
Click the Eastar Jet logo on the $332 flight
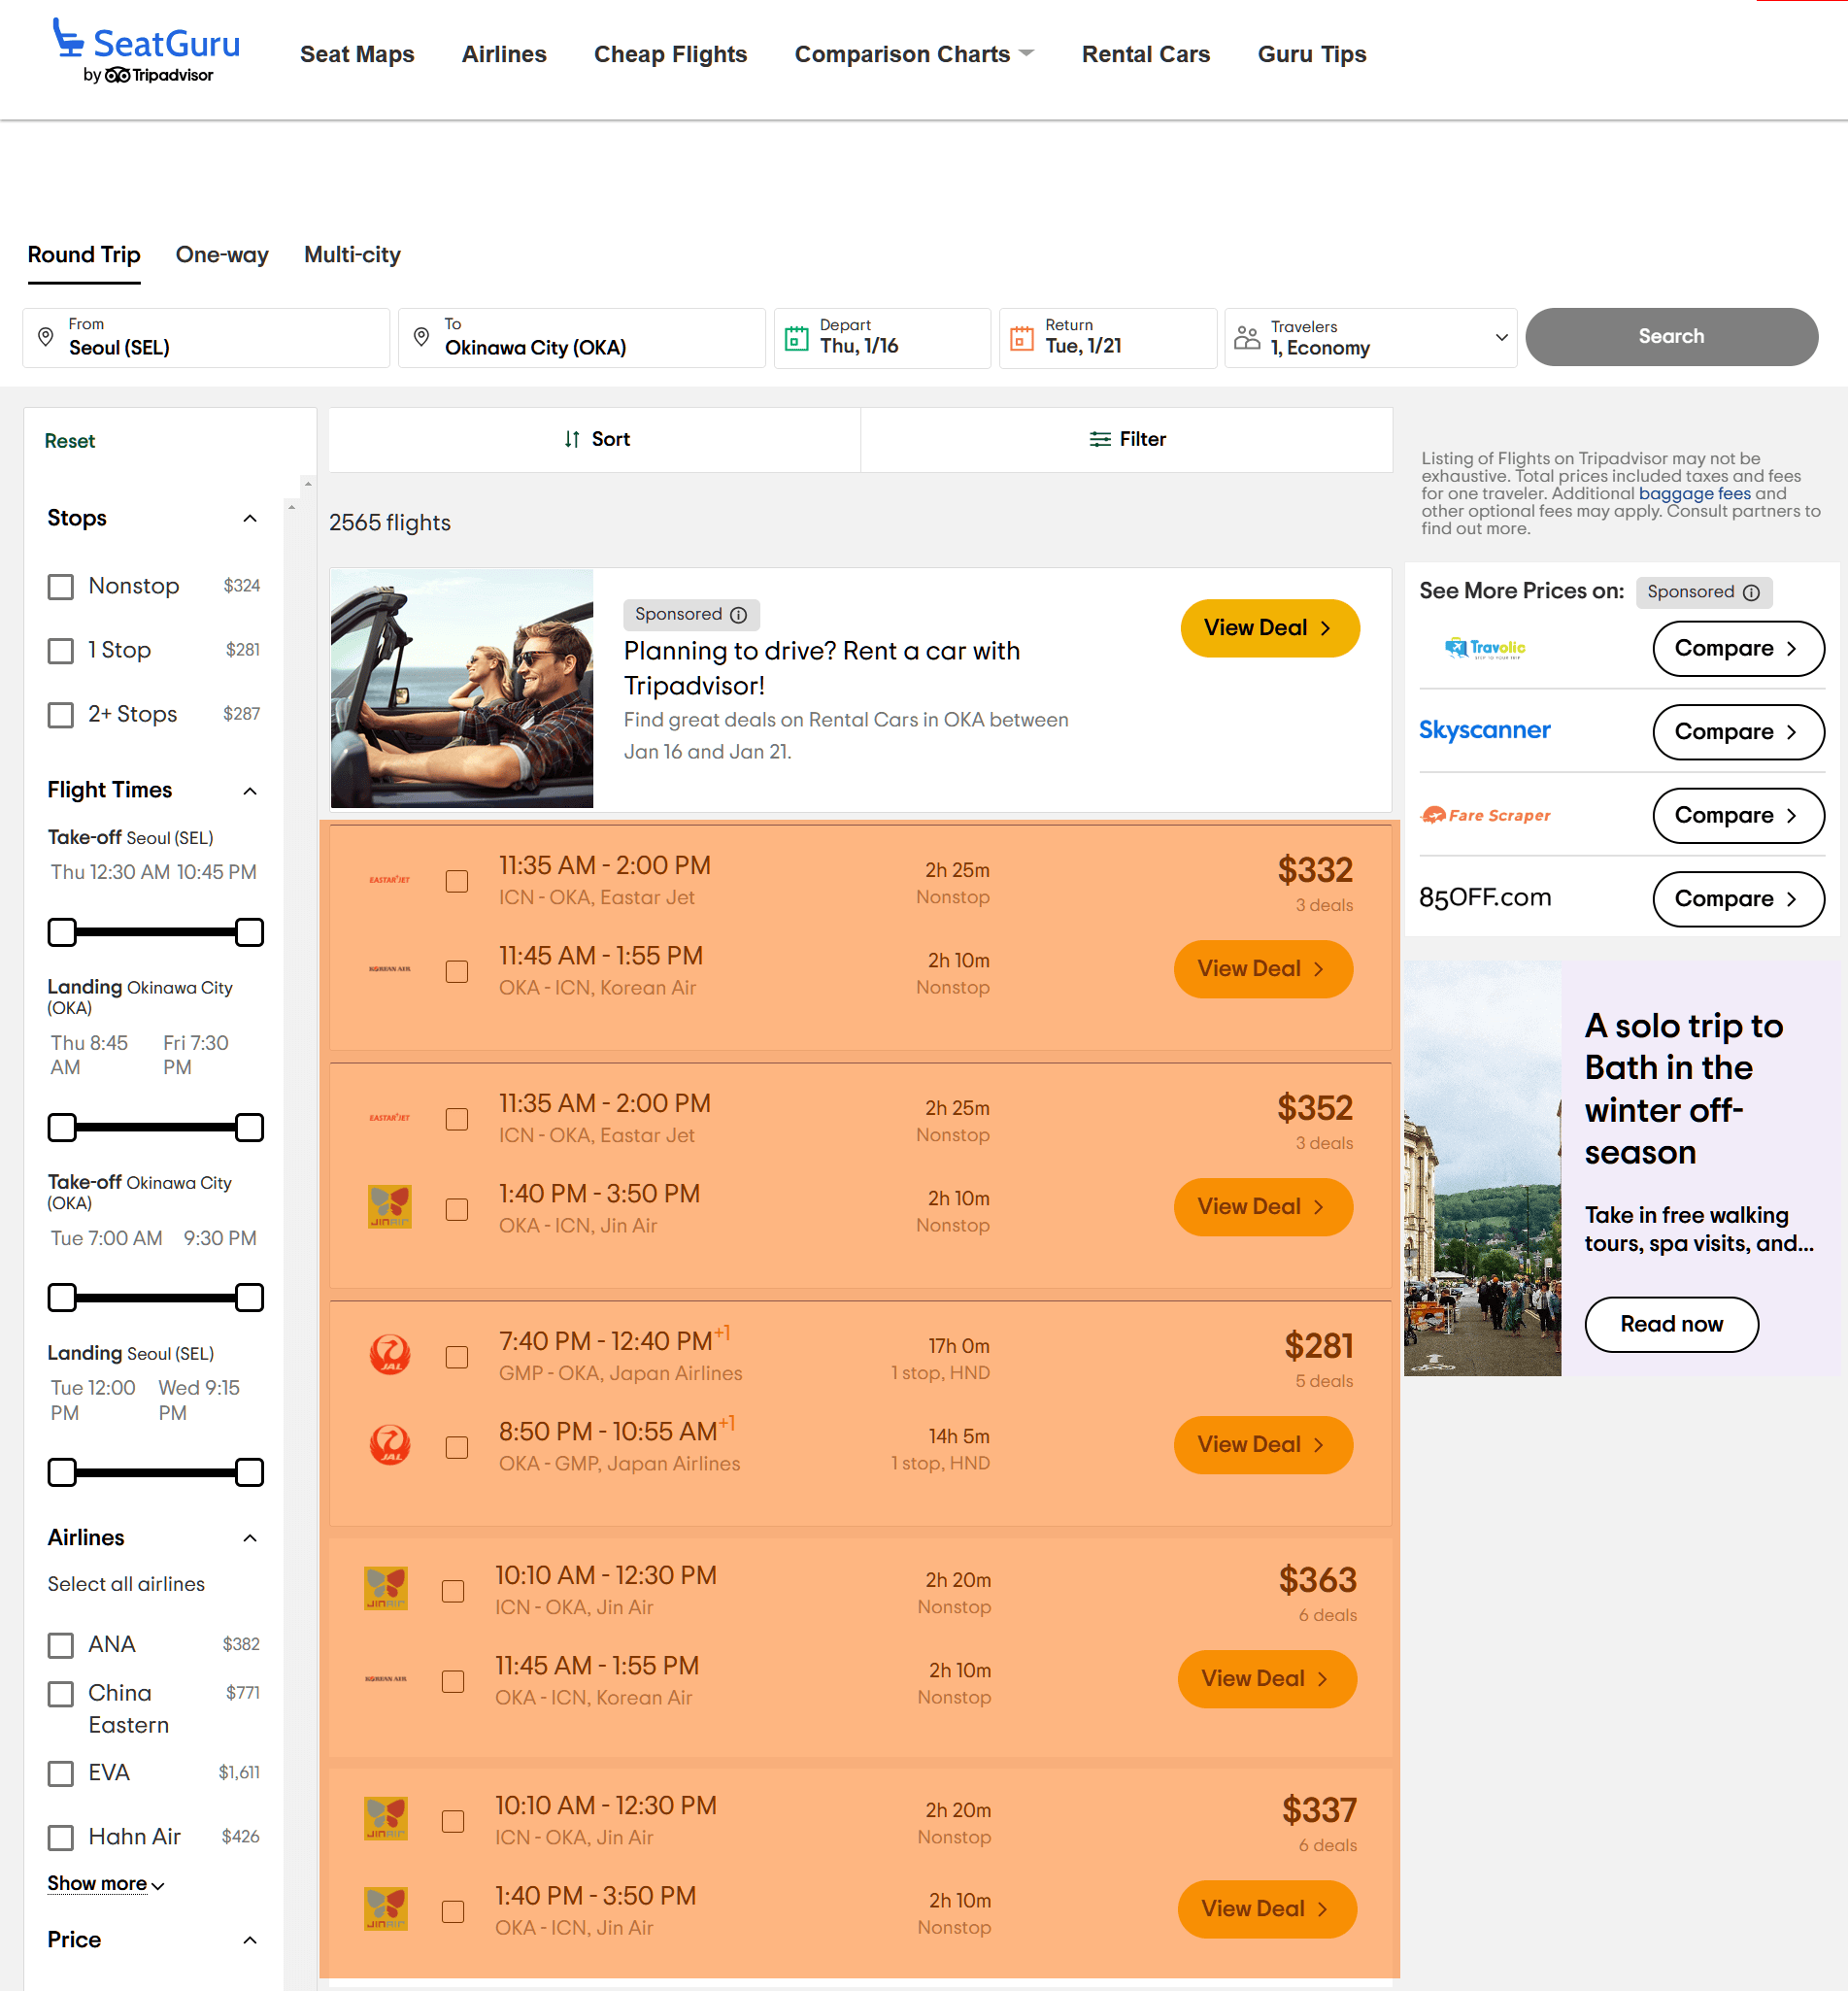[389, 880]
